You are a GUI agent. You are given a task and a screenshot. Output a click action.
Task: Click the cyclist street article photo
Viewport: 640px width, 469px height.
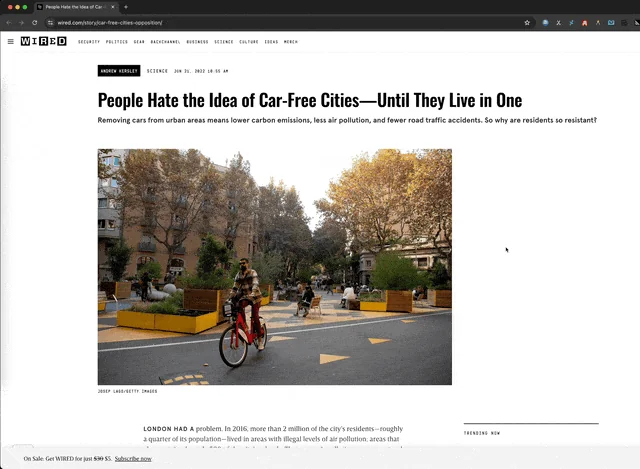pos(275,267)
